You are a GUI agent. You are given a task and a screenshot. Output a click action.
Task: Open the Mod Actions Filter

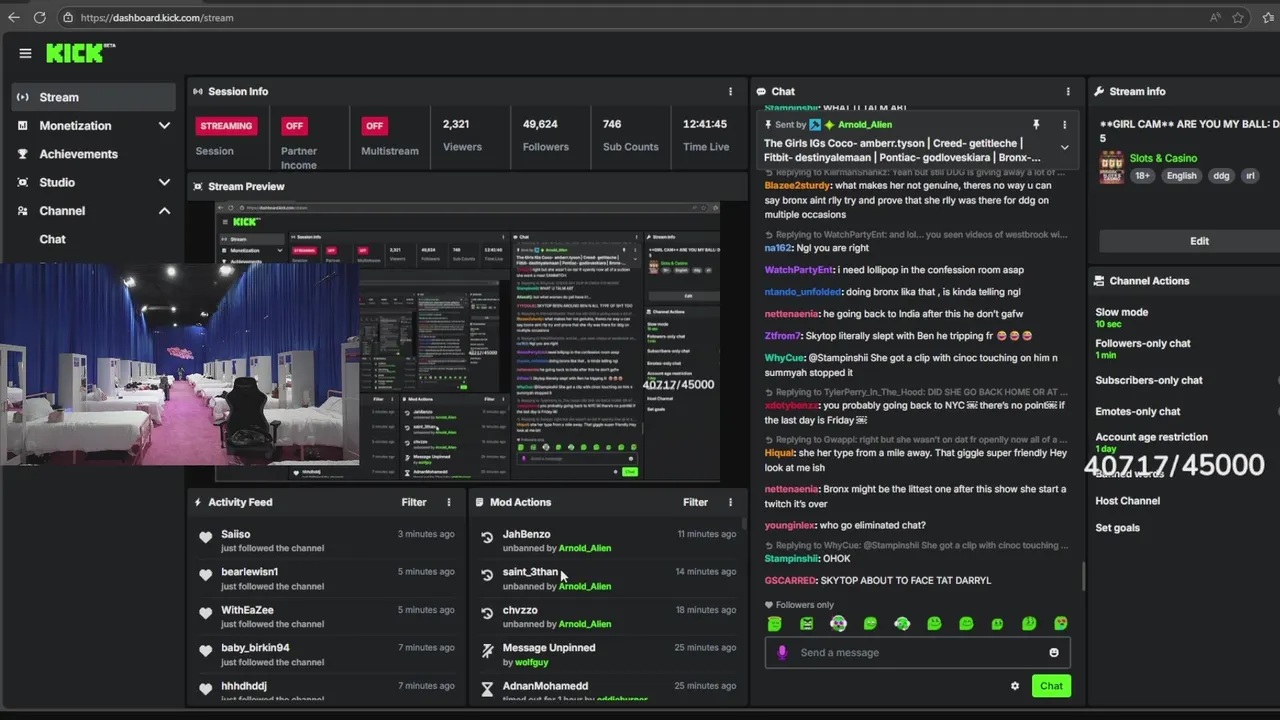(x=695, y=502)
